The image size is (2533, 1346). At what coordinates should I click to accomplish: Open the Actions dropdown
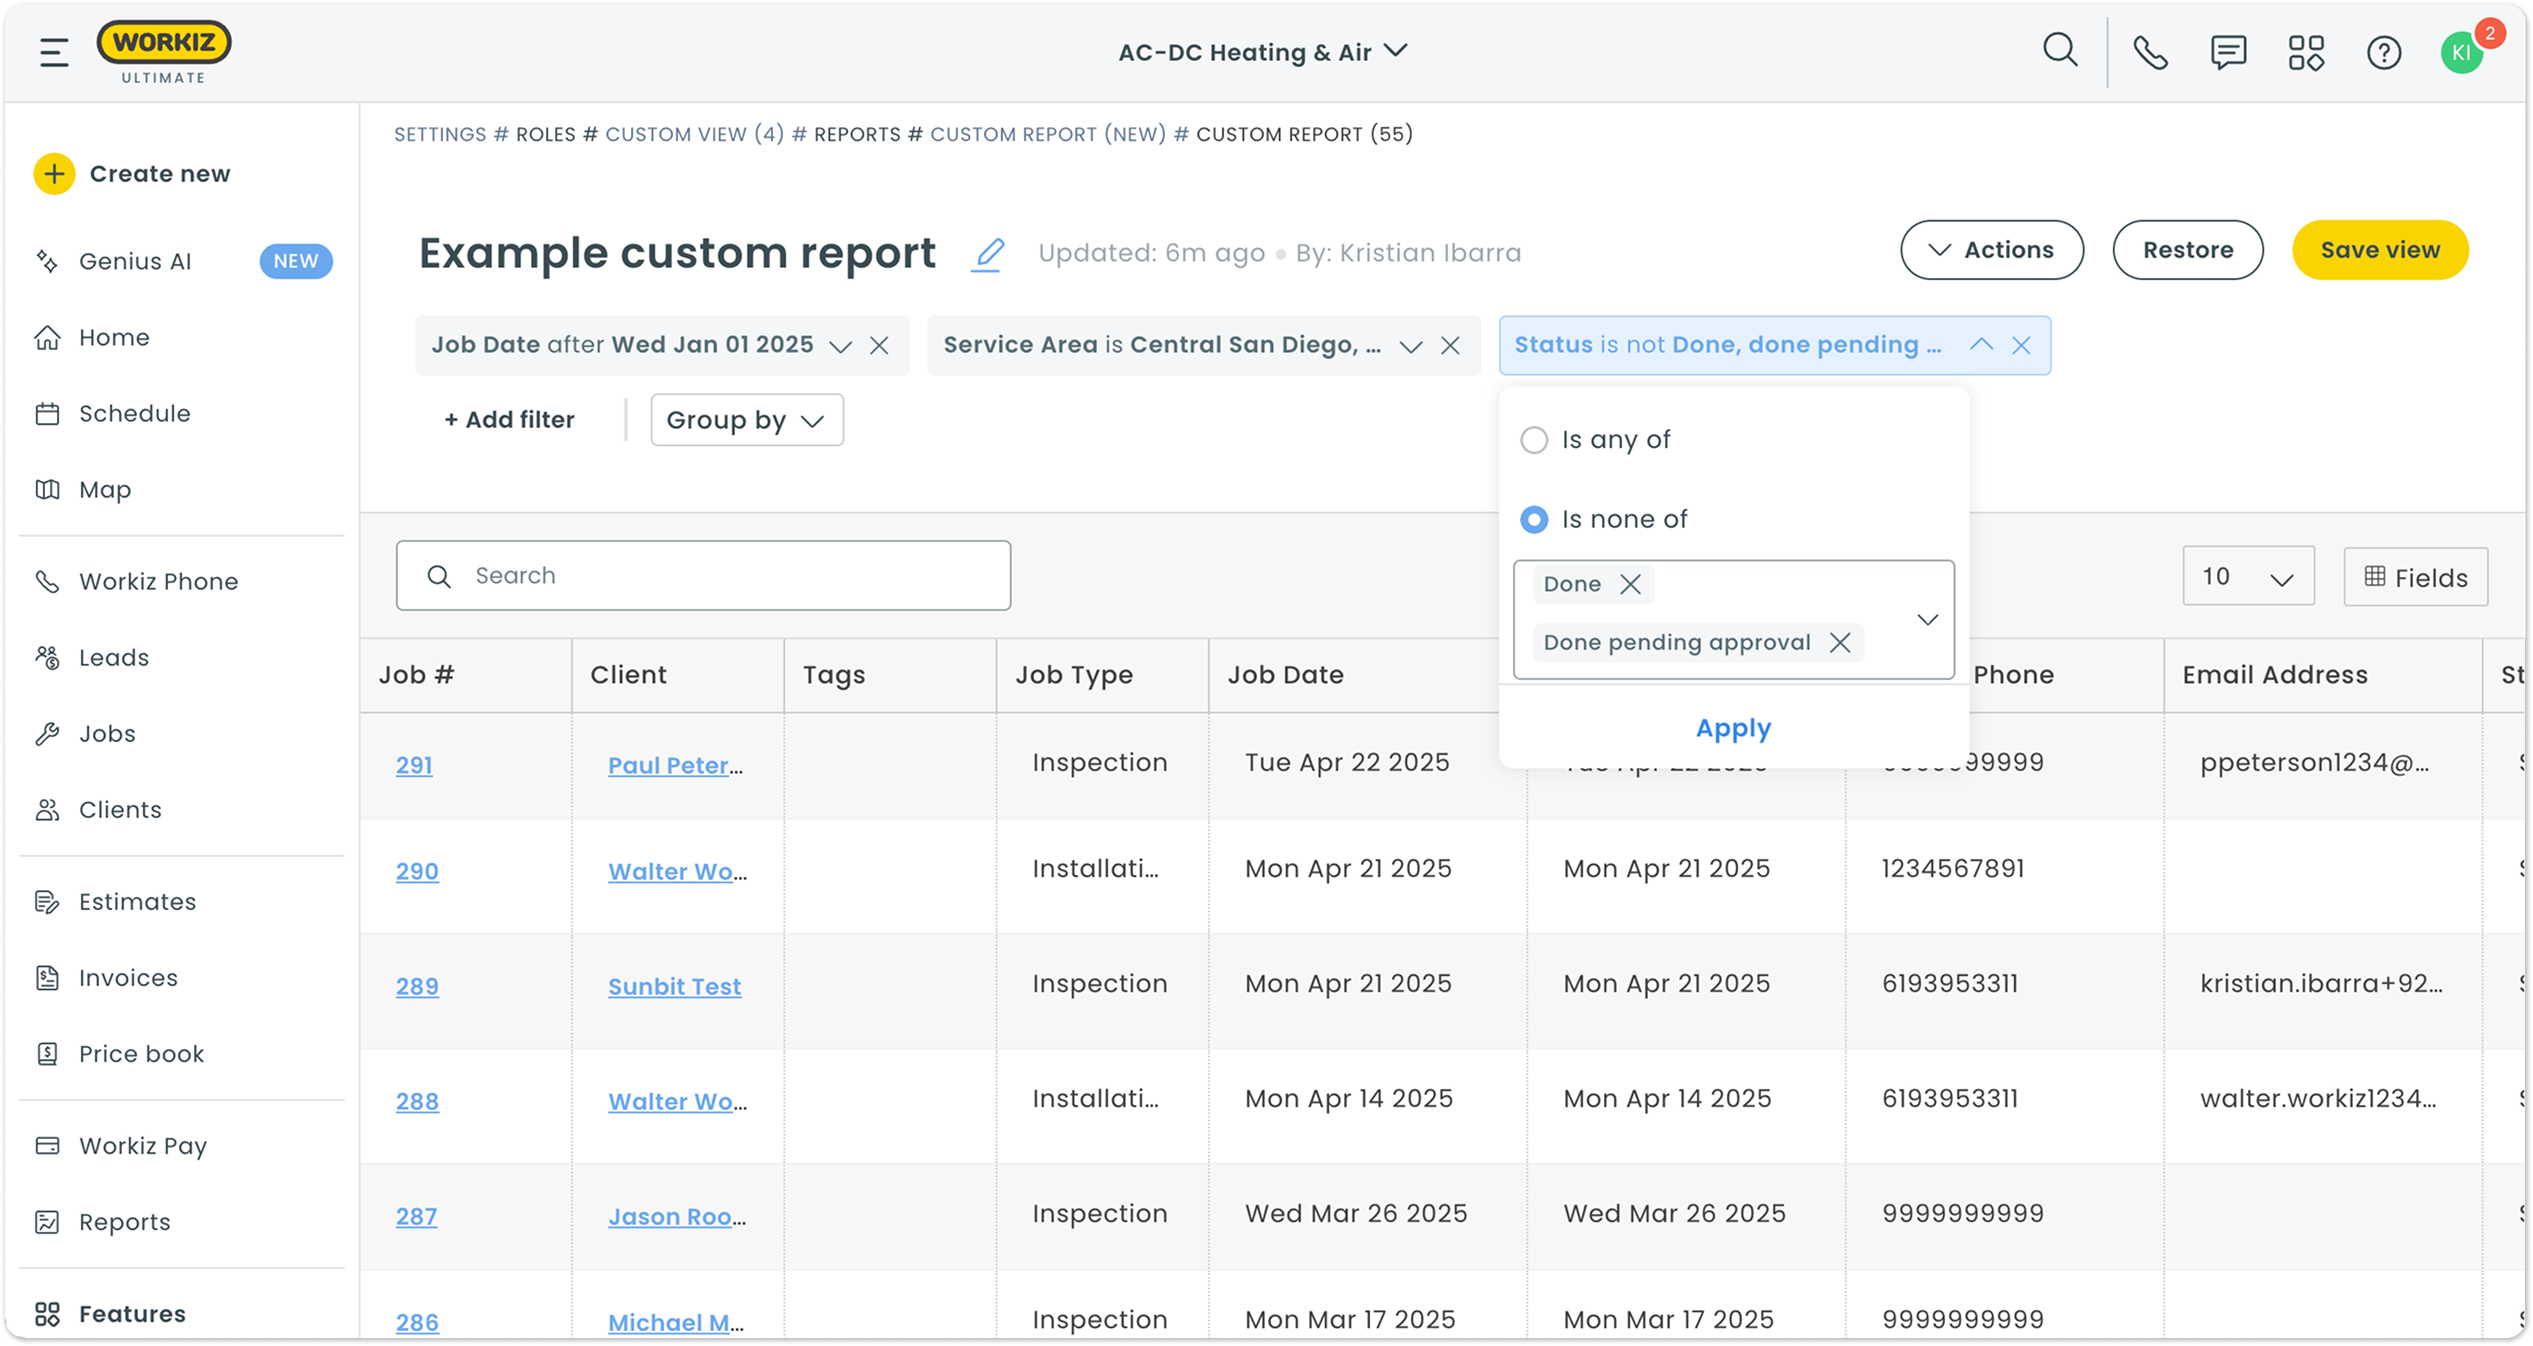1991,250
